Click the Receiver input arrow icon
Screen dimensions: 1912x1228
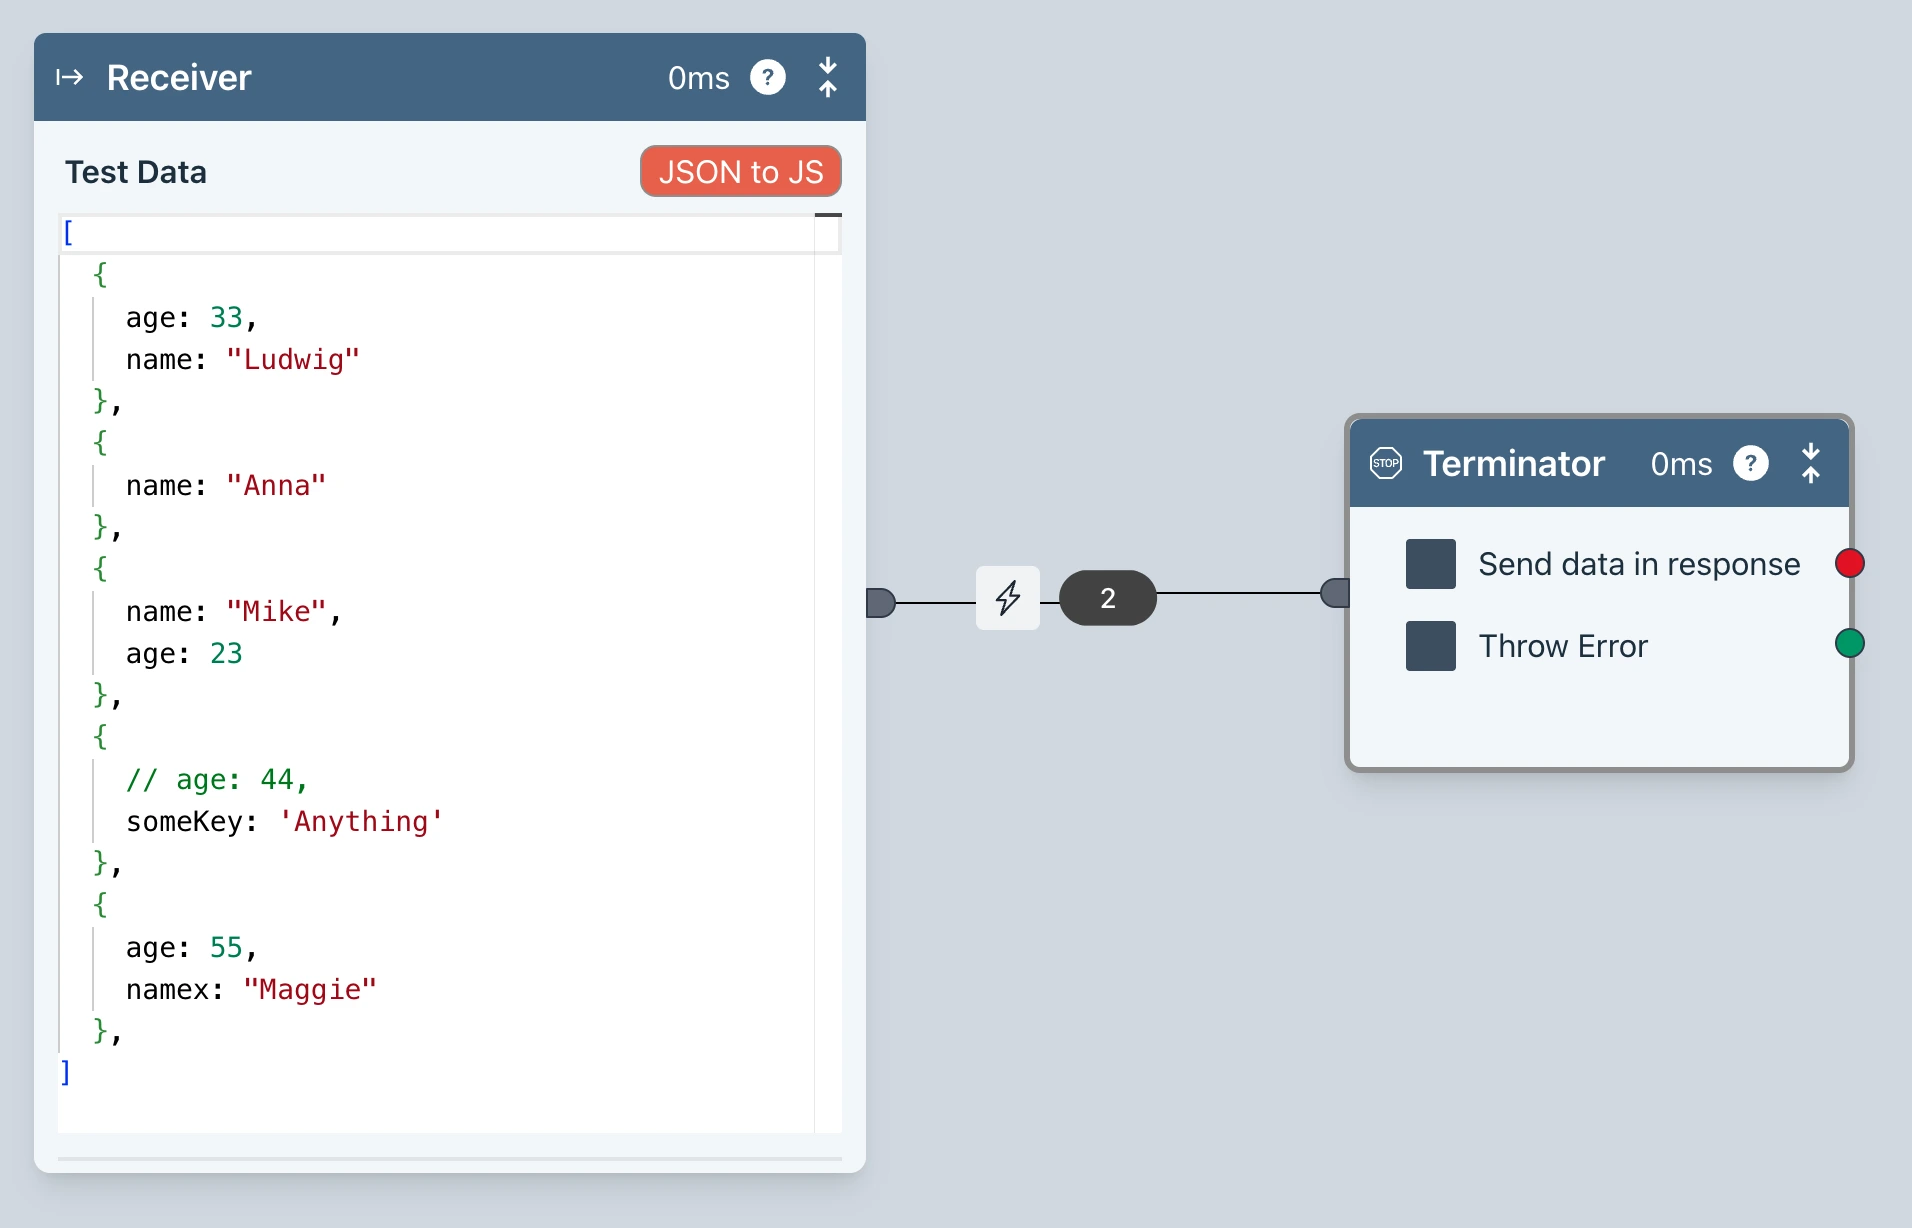point(70,78)
